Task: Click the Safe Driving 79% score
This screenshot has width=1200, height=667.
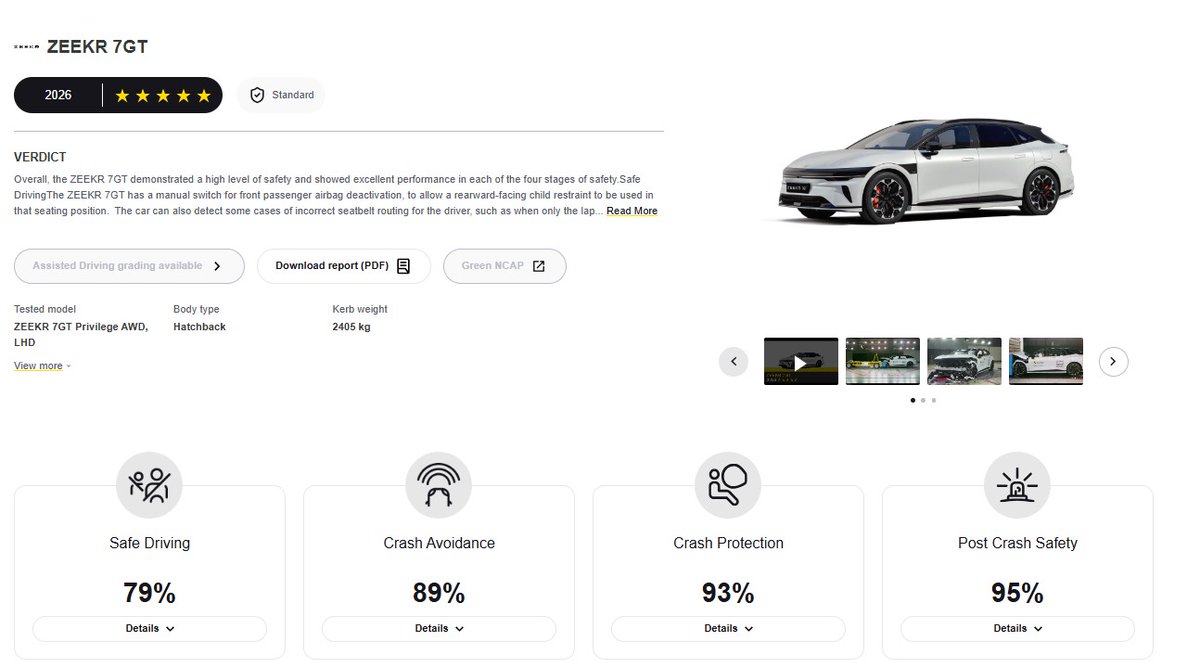Action: click(150, 593)
